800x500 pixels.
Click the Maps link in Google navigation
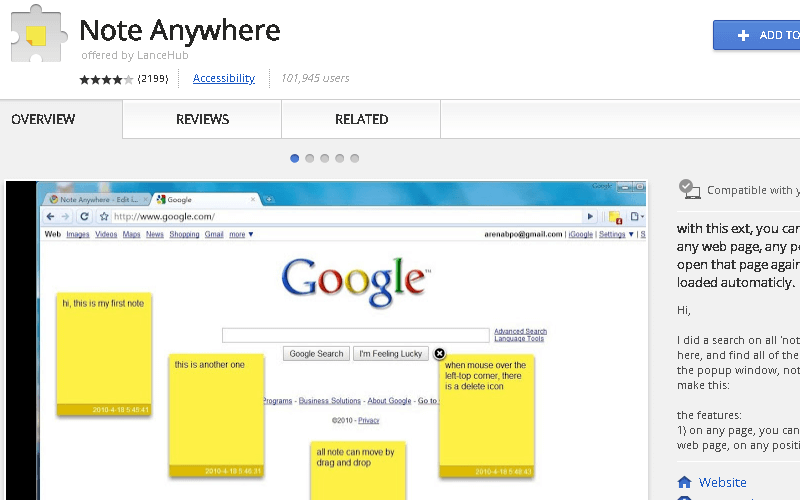(x=131, y=234)
